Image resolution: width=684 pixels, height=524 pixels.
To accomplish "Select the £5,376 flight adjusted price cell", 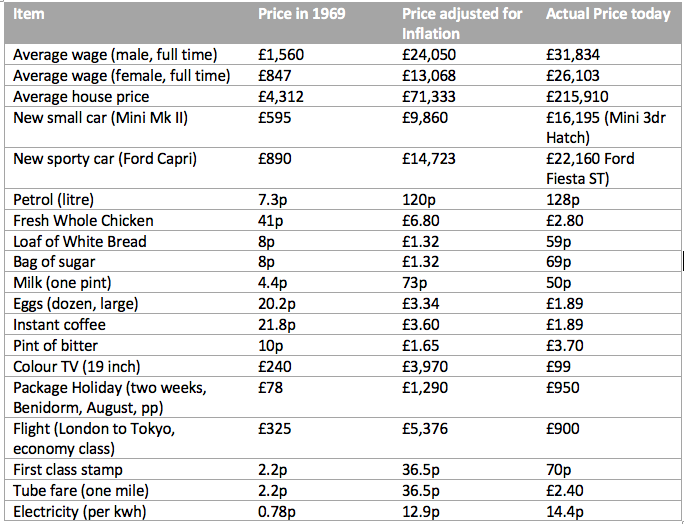I will pos(425,428).
